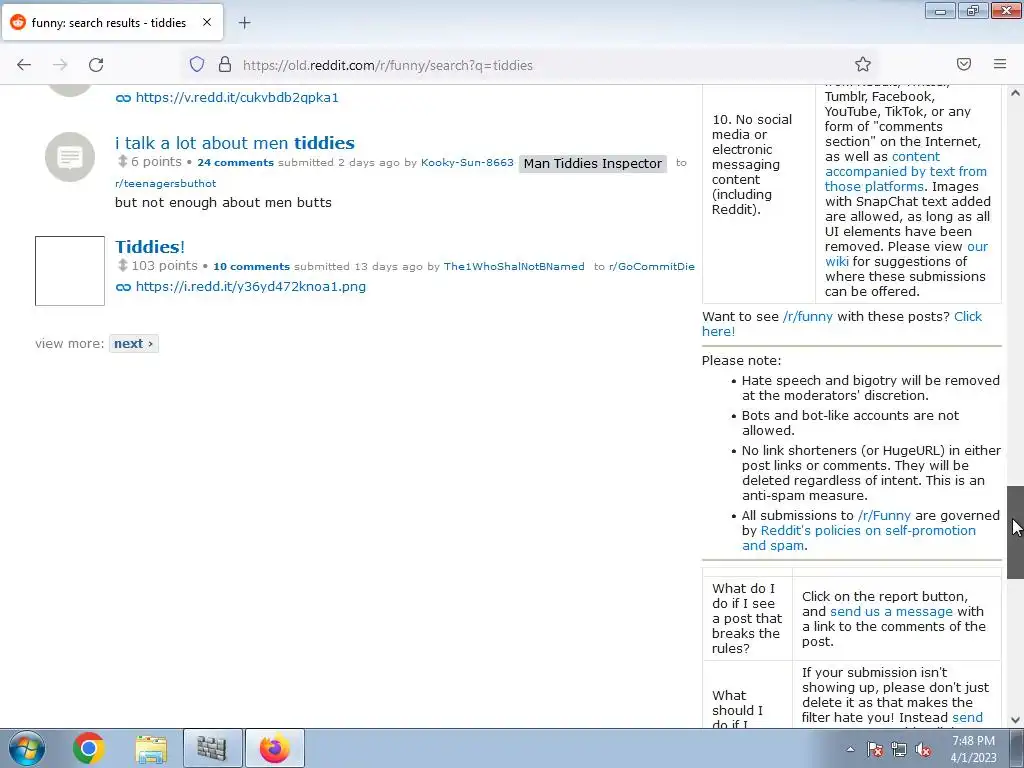Open post 'i talk a lot about men tiddies'
Screen dimensions: 1024x768
pos(235,142)
